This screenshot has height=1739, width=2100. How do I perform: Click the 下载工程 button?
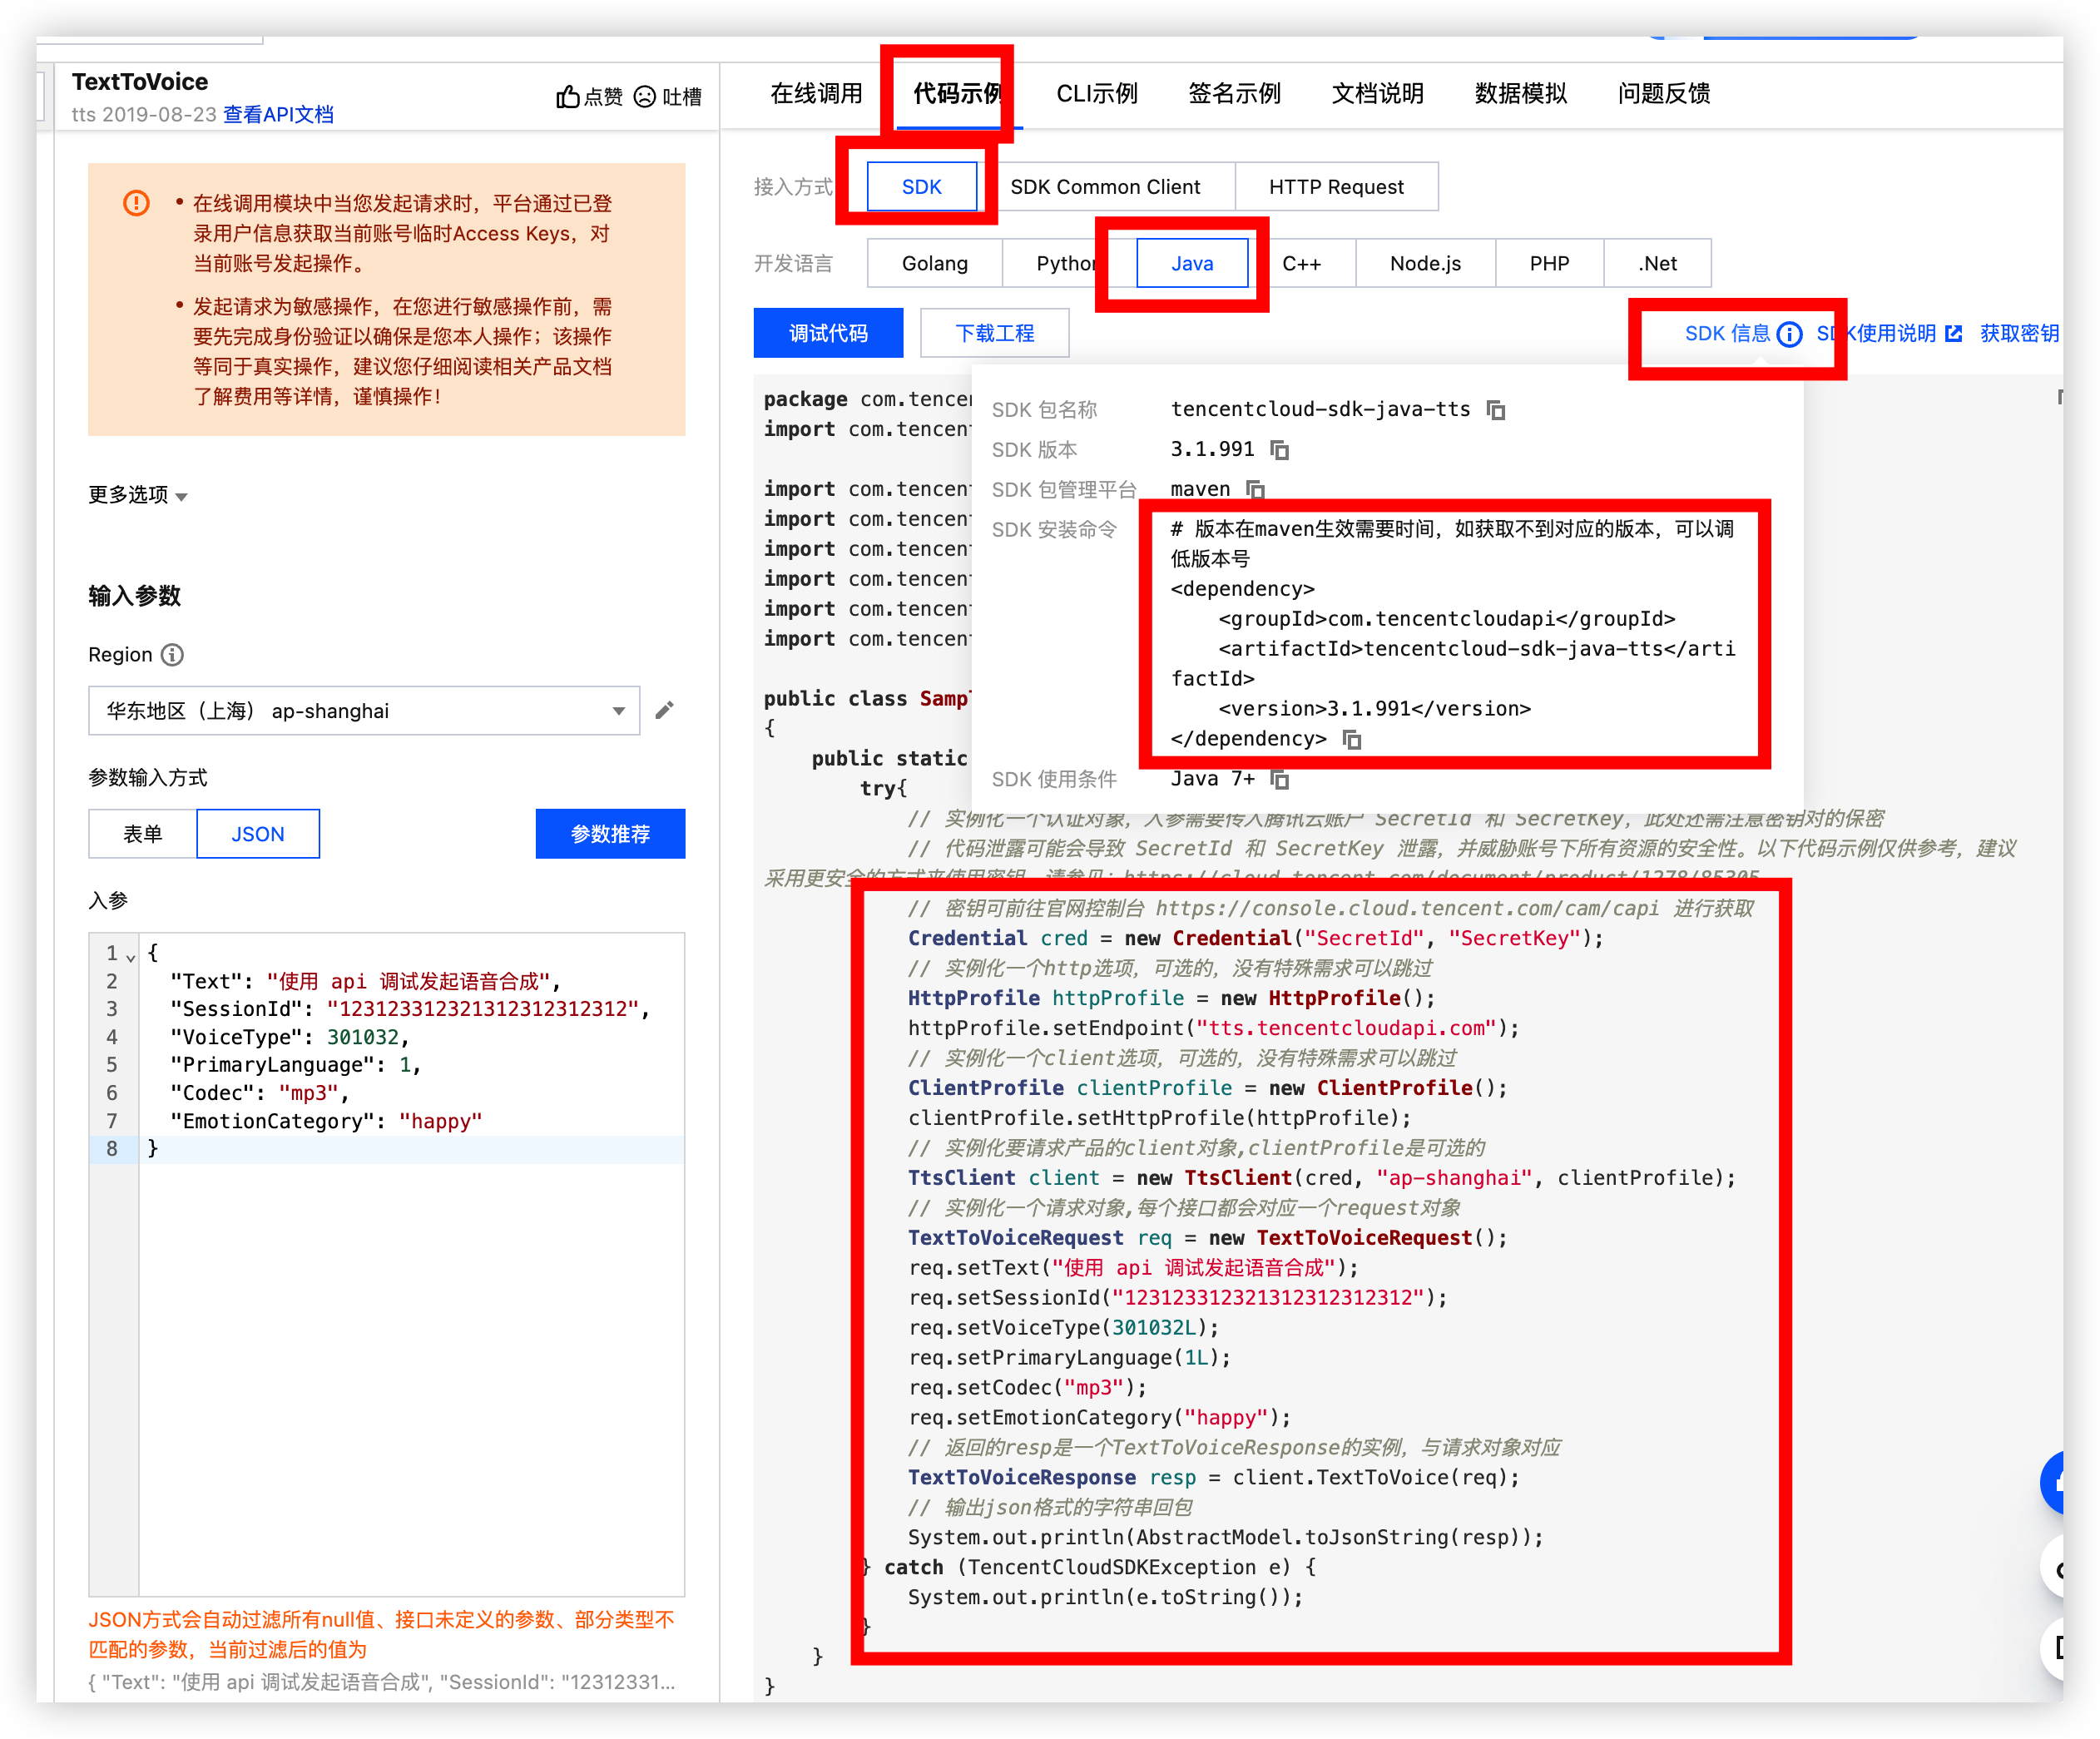coord(994,333)
